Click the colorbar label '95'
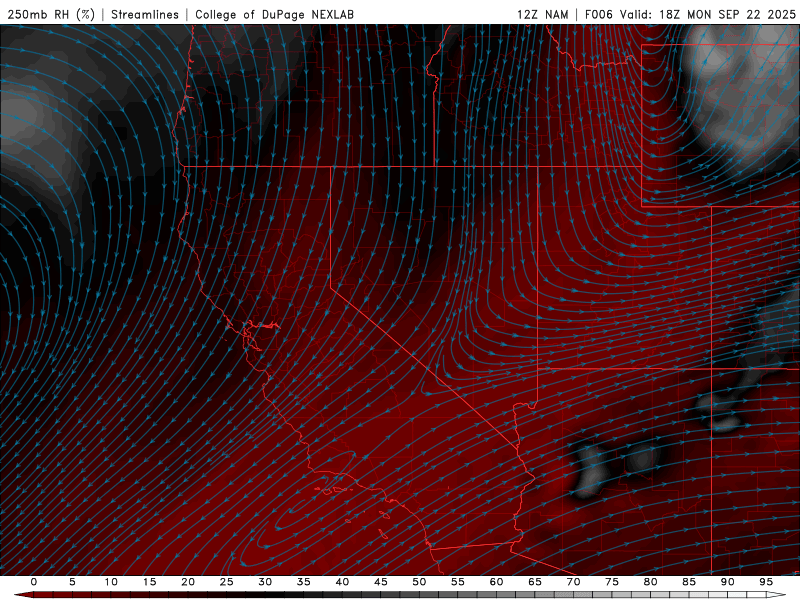 tap(766, 582)
